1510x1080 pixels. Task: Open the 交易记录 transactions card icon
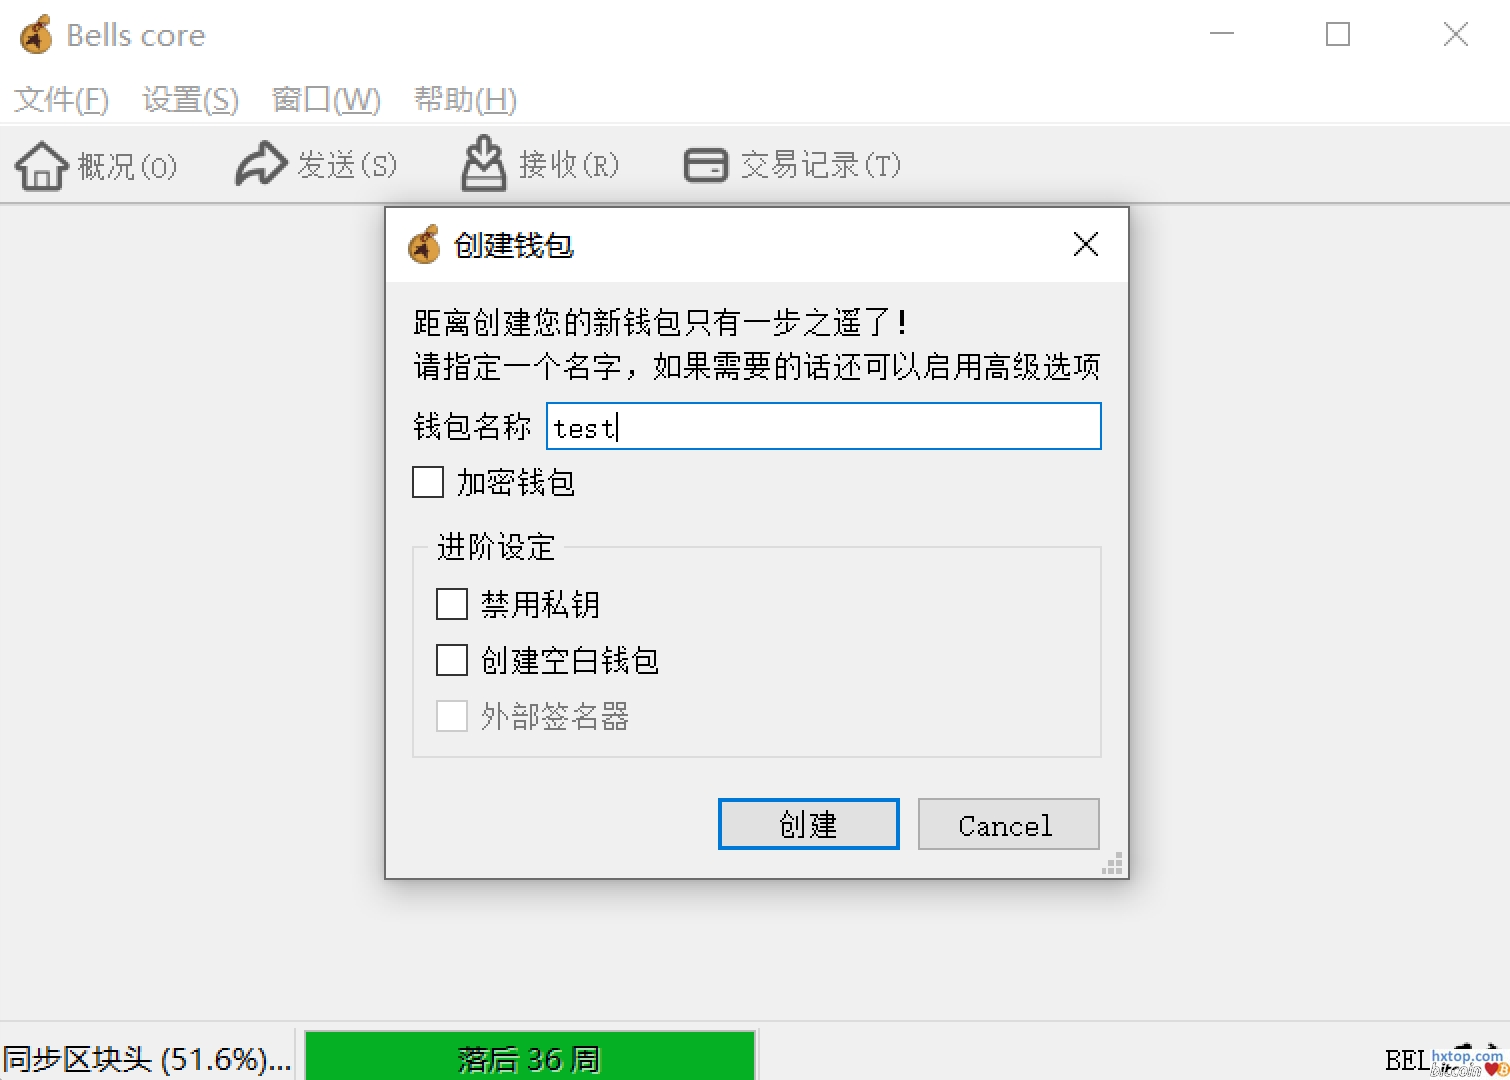[x=706, y=165]
